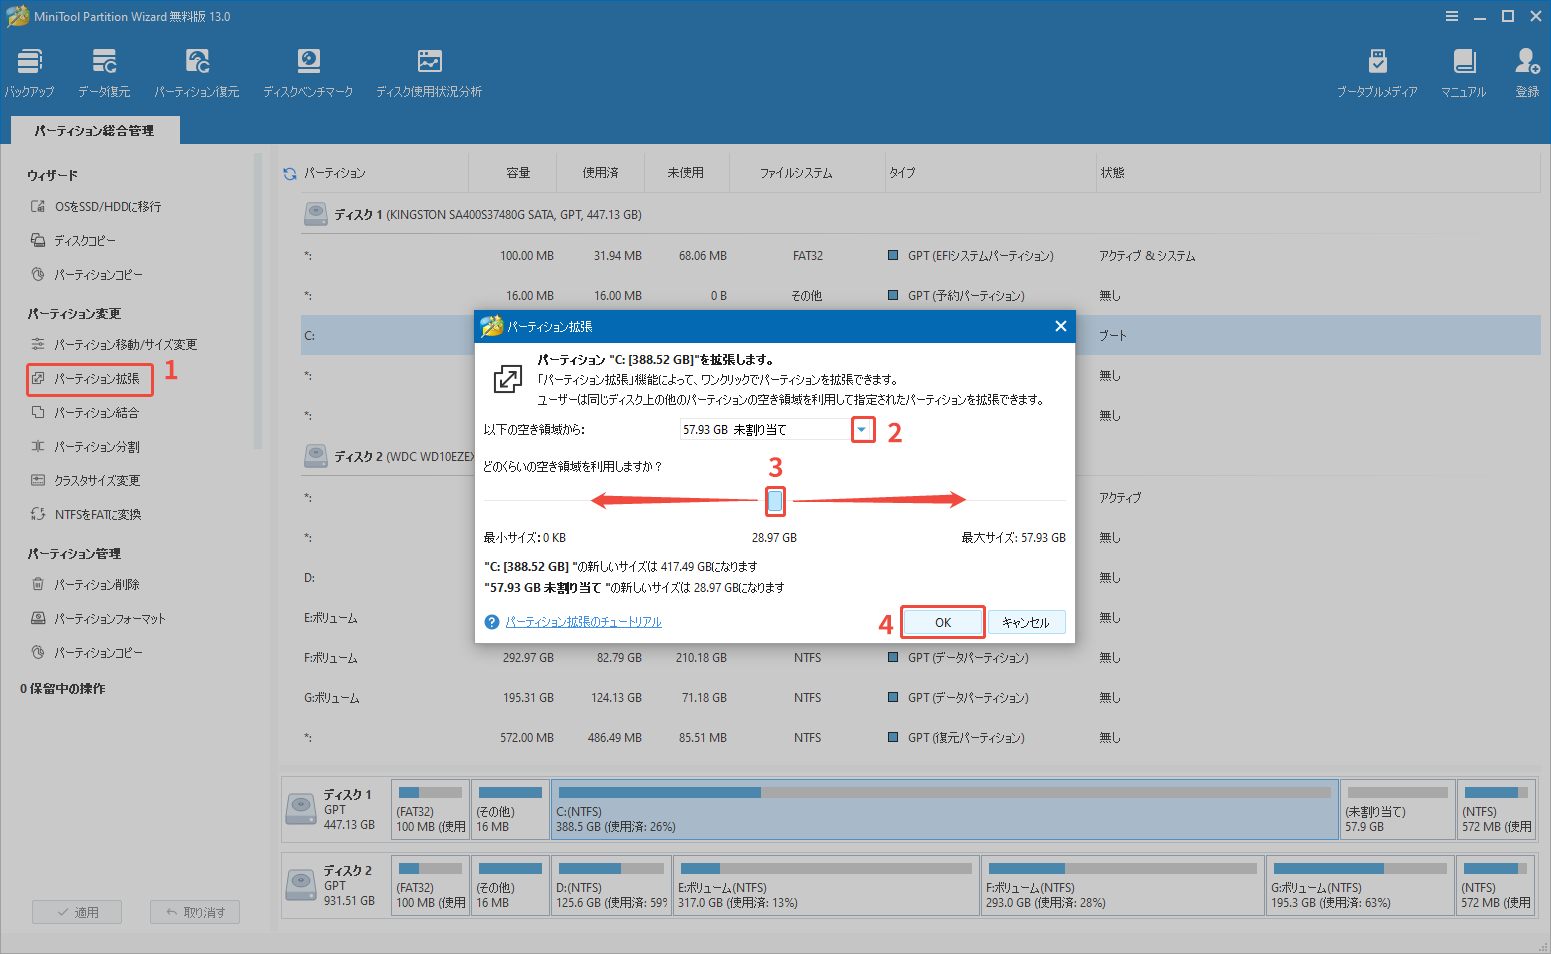Confirm extension with the OK button
This screenshot has width=1551, height=954.
click(942, 622)
